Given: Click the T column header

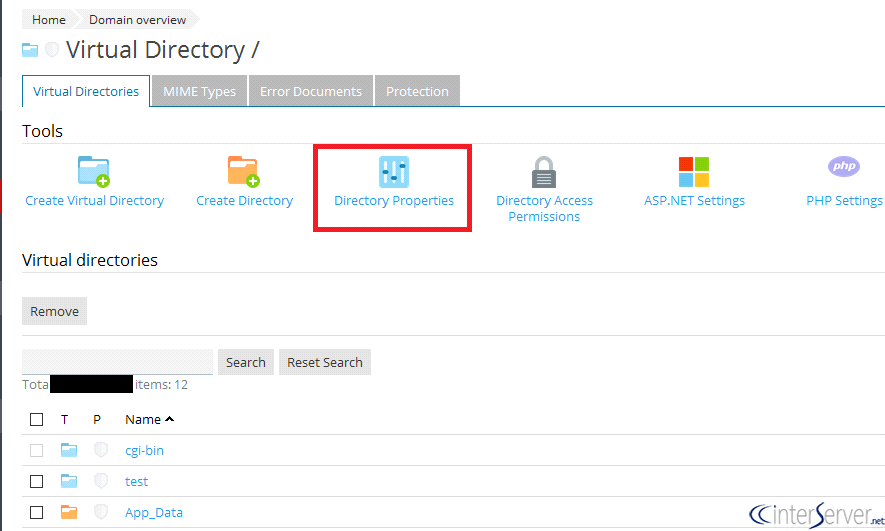Looking at the screenshot, I should click(x=64, y=419).
